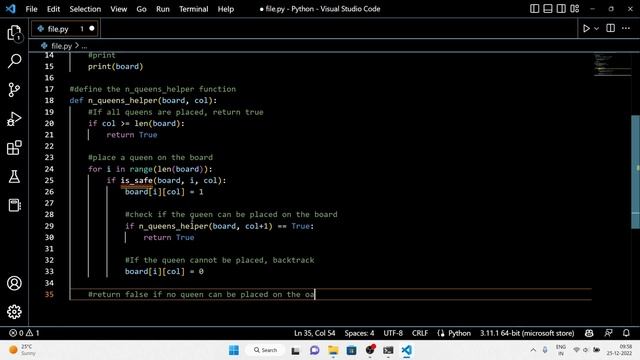Open the Run and Debug view
640x360 pixels.
point(14,119)
